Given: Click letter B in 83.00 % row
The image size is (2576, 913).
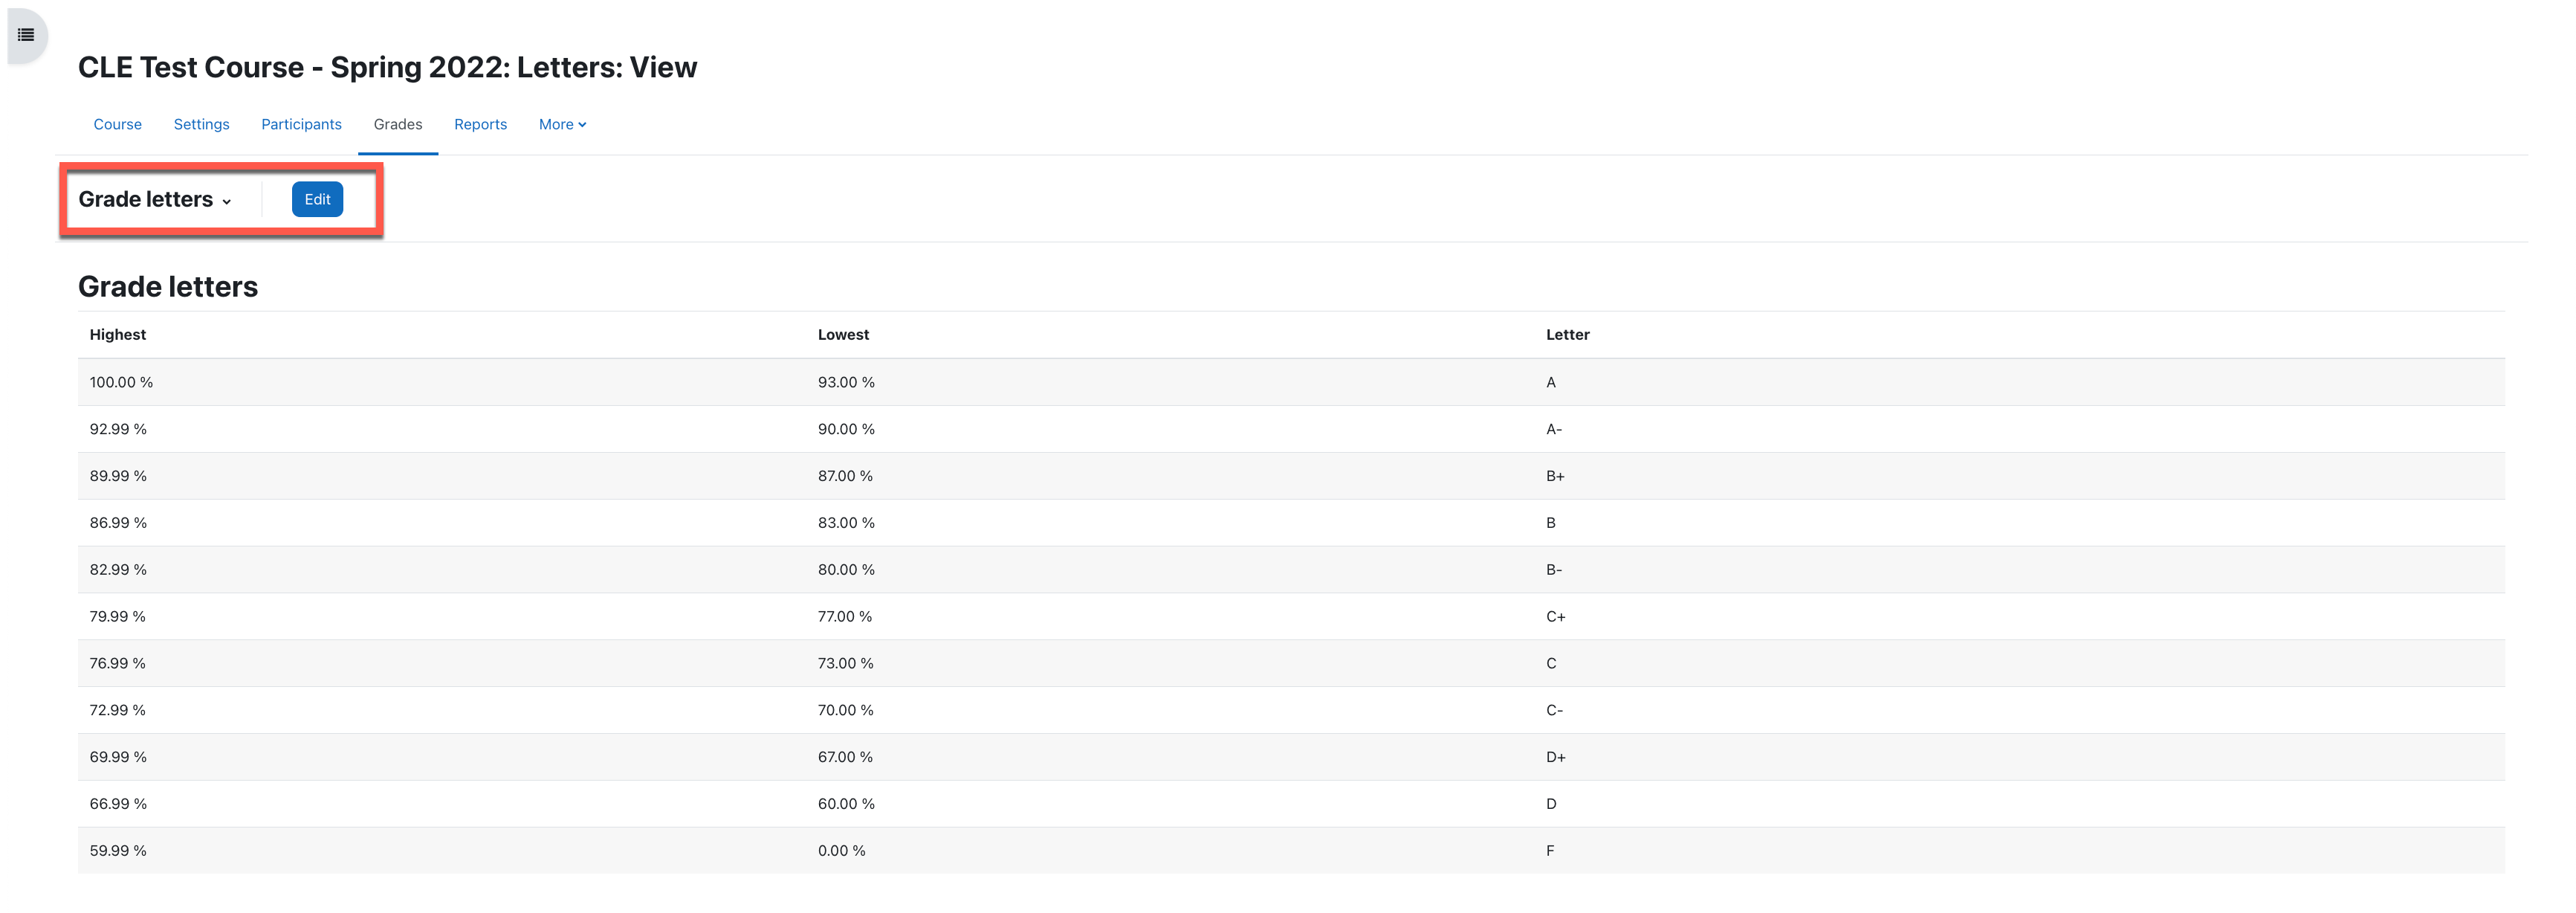Looking at the screenshot, I should (x=1551, y=523).
